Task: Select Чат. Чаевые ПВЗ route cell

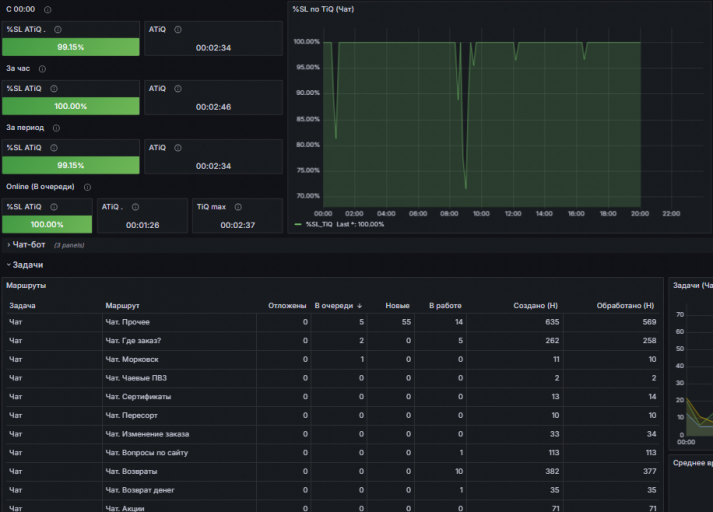Action: (179, 378)
